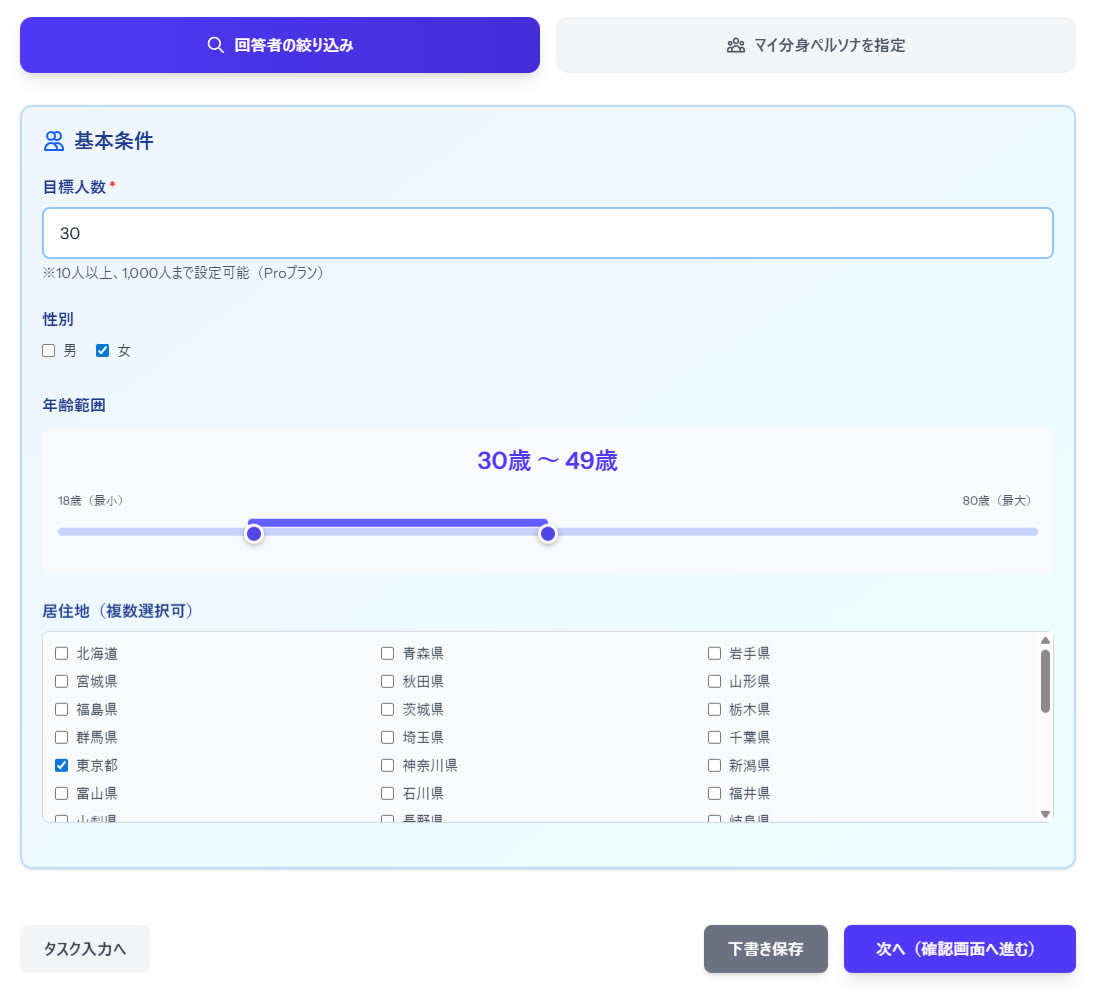Click the タスク入力へ button

pos(84,948)
